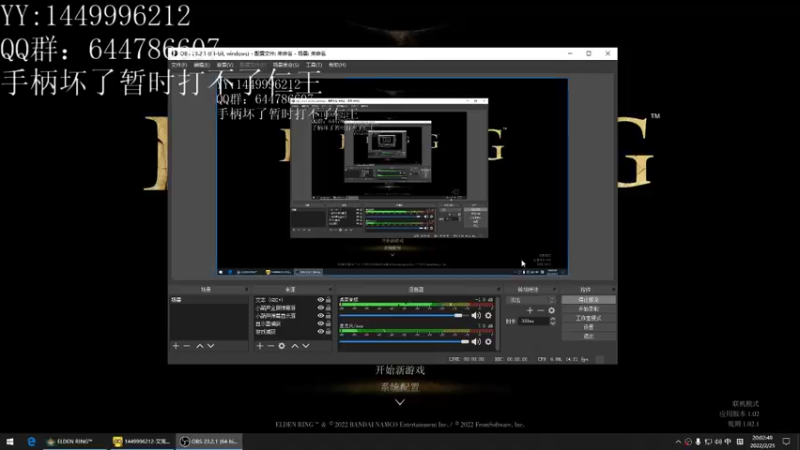Pop out the 场景 dock panel

point(246,289)
